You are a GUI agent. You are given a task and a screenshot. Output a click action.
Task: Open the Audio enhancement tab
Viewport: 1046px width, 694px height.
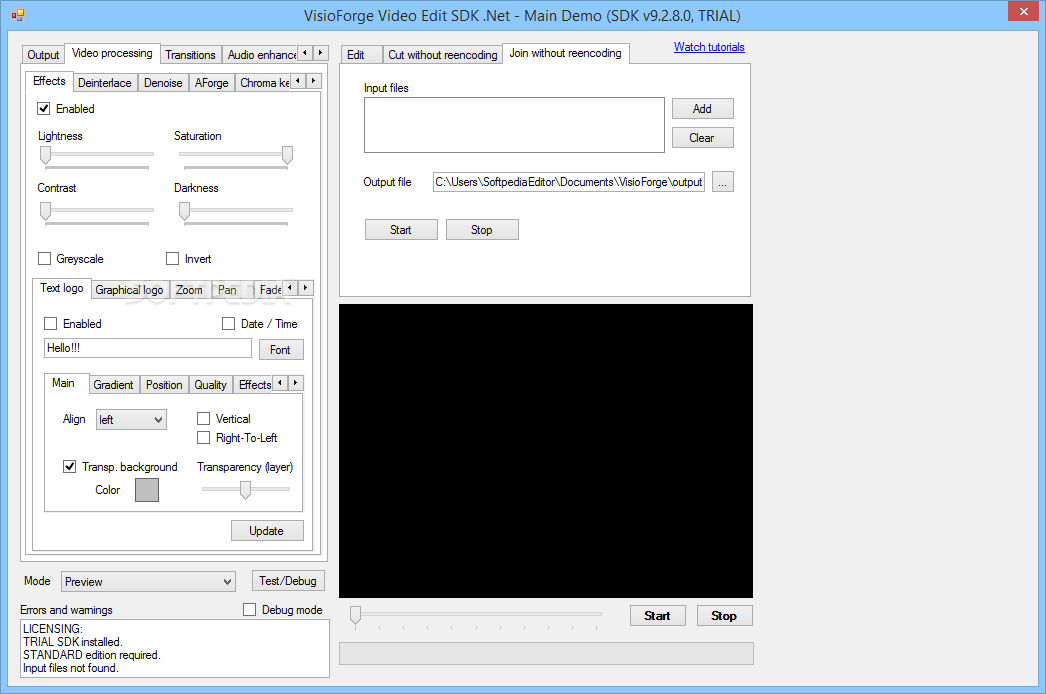point(262,55)
